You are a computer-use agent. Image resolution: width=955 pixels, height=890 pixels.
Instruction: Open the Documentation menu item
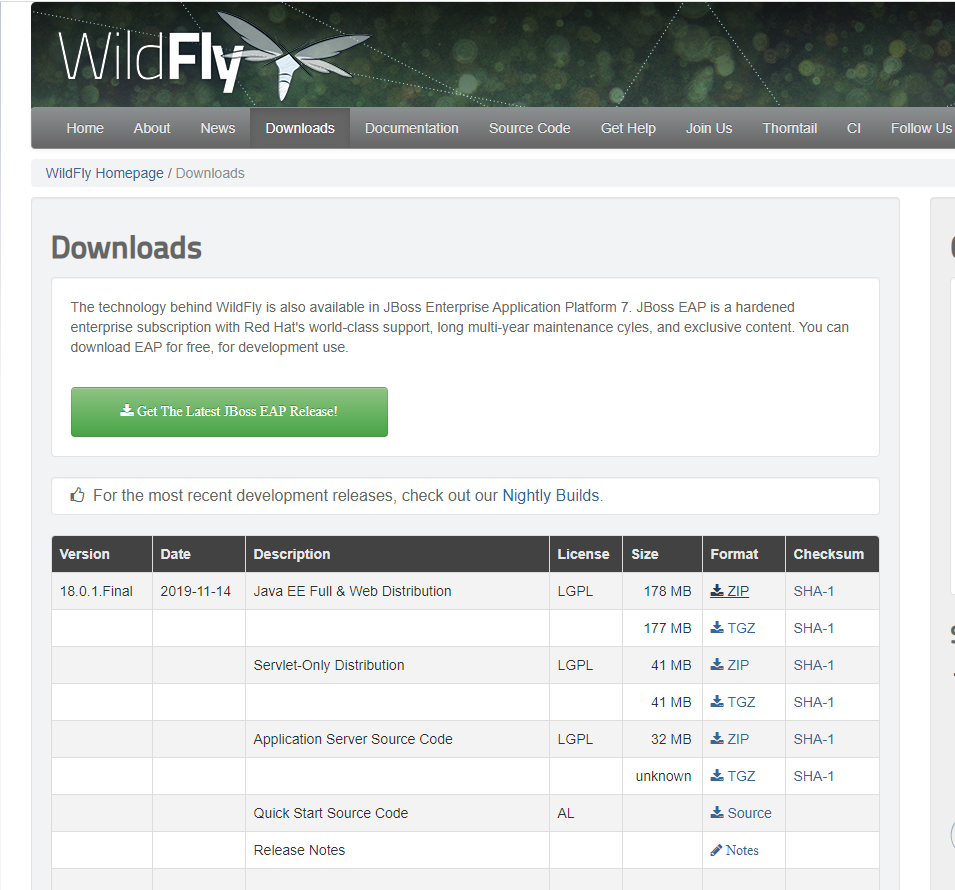411,128
